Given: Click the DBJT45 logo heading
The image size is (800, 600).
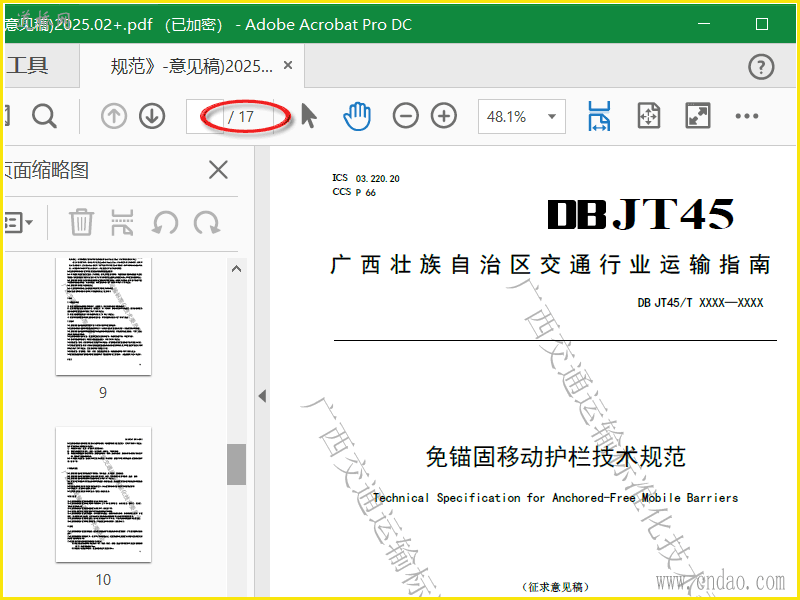Looking at the screenshot, I should (641, 214).
